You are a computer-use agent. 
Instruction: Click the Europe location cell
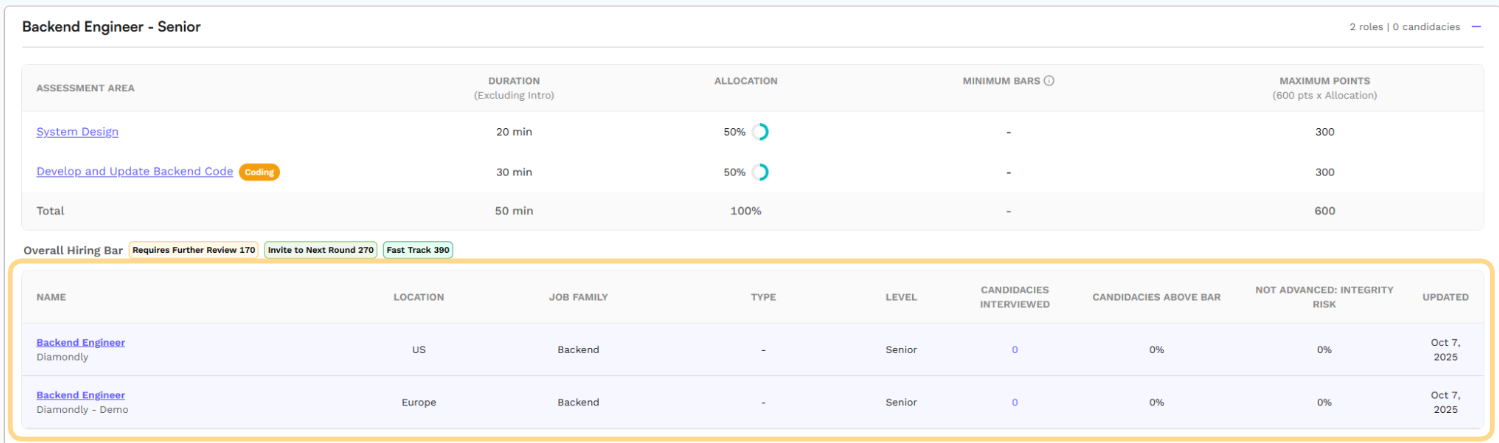point(419,403)
